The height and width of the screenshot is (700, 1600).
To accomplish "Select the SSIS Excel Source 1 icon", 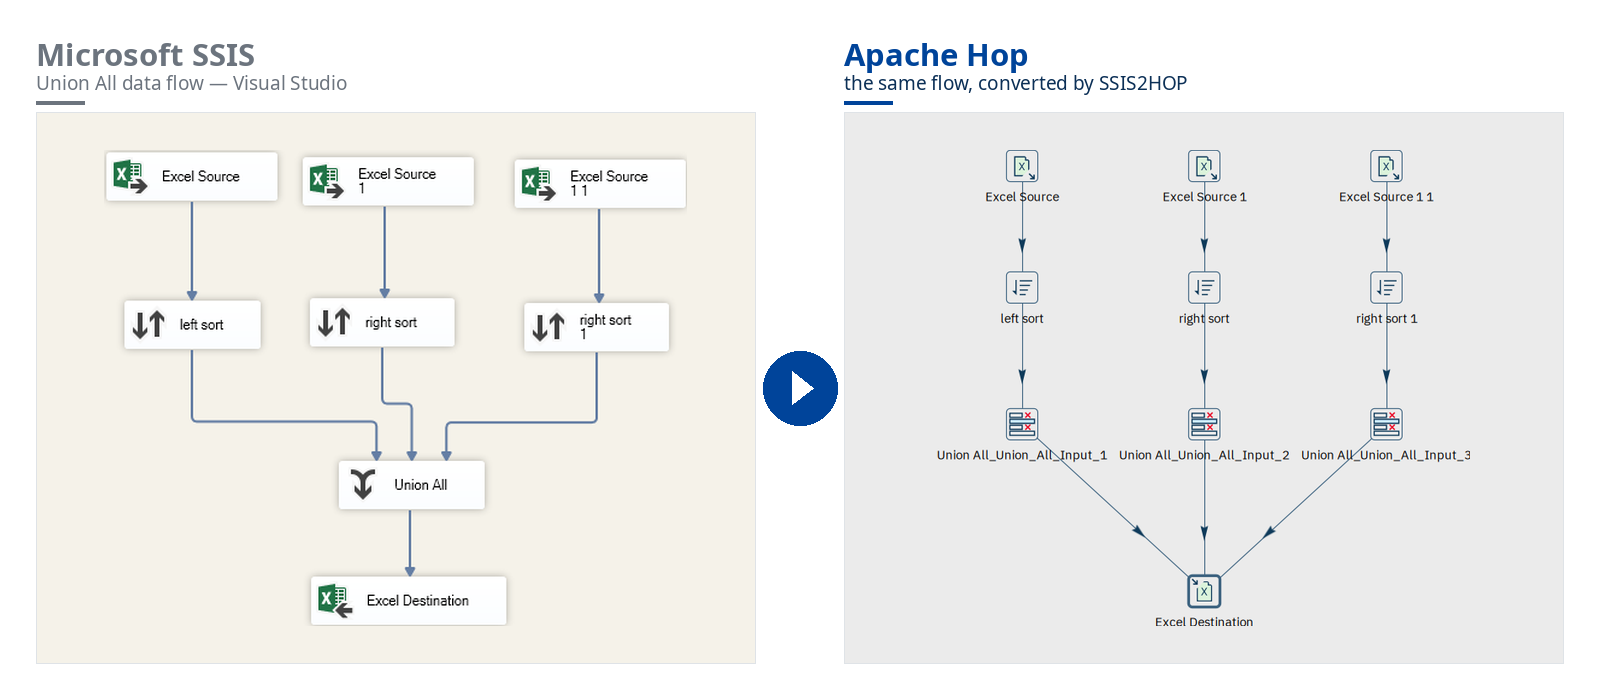I will coord(326,181).
